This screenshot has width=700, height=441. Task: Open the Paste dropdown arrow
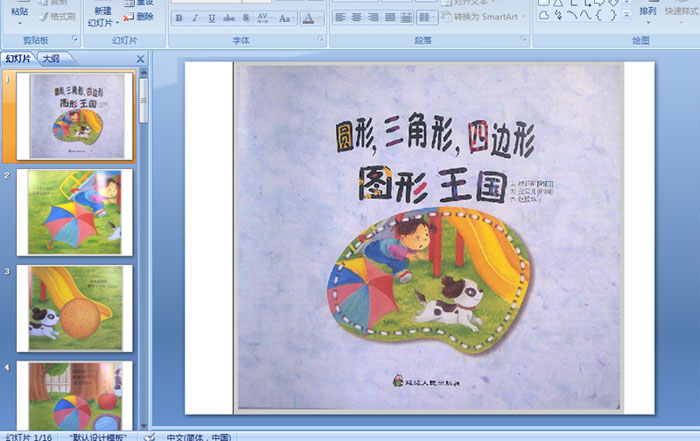(20, 24)
